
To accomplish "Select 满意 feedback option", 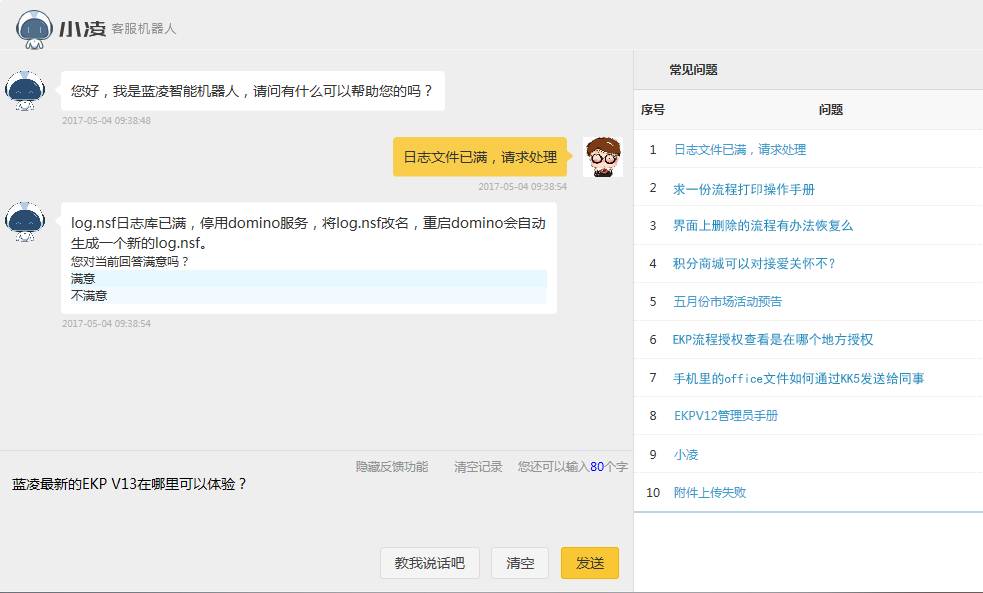I will coord(308,279).
